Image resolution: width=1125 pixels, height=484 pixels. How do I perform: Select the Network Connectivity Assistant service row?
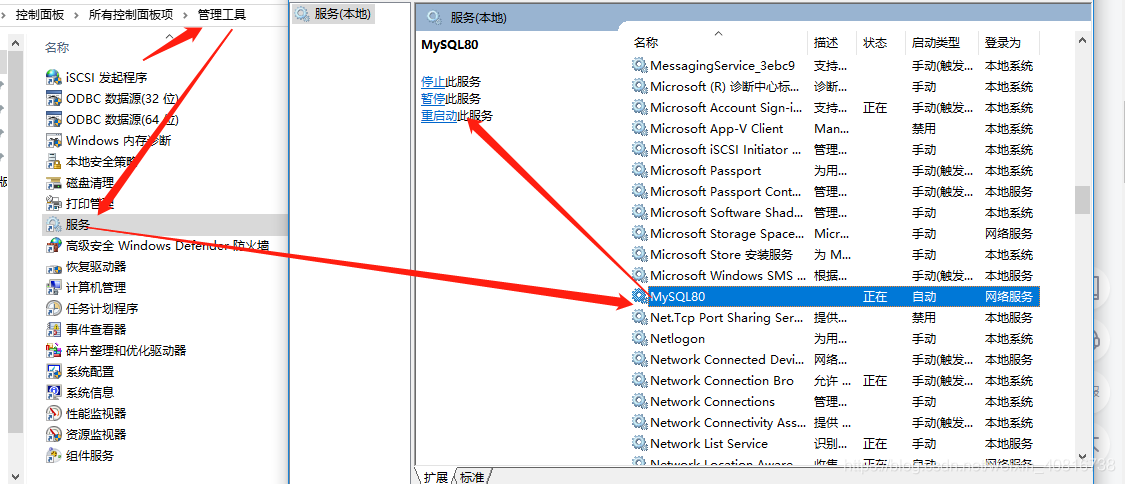point(835,422)
